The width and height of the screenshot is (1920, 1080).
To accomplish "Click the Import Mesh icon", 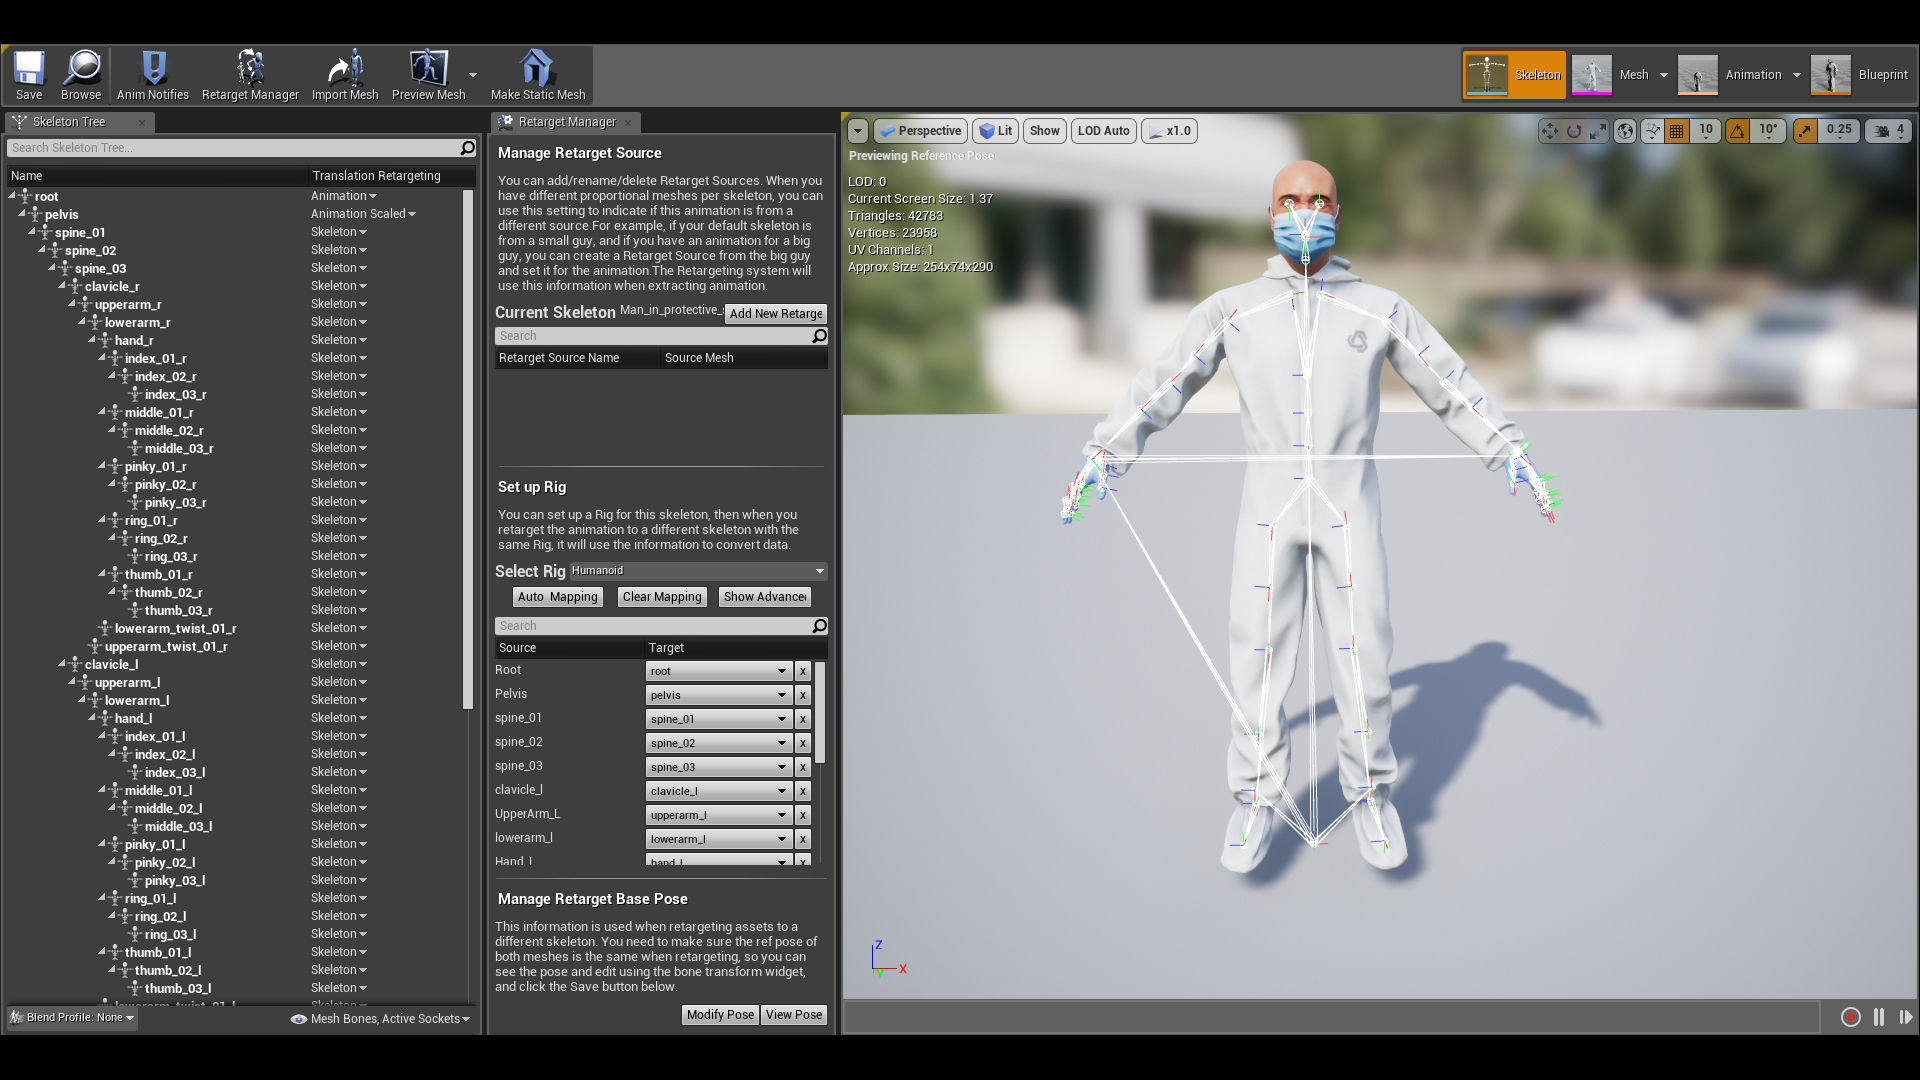I will point(344,75).
